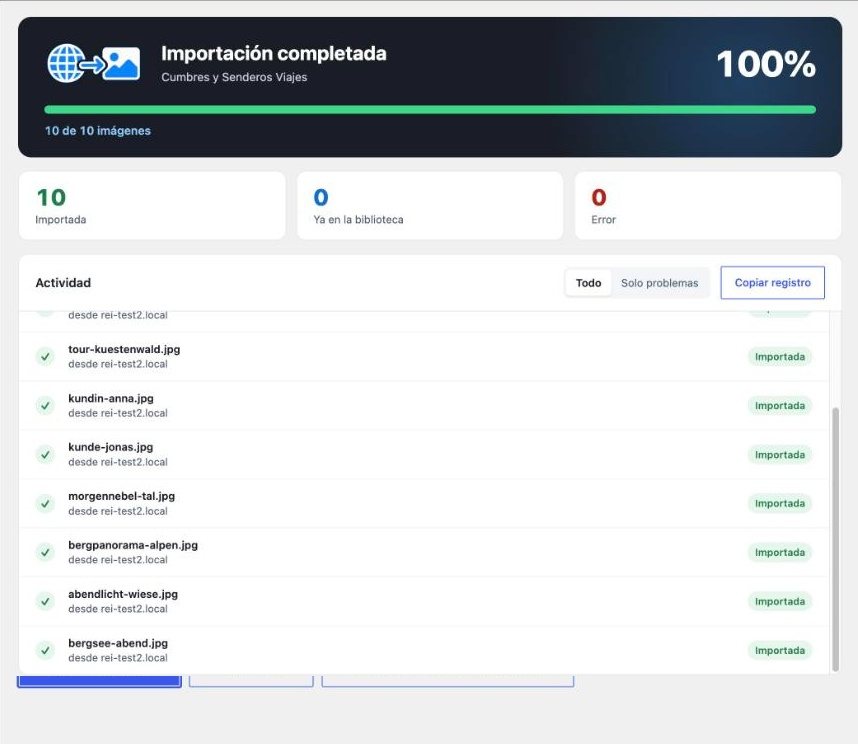
Task: Click the activity list vertical scrollbar
Action: click(x=835, y=539)
